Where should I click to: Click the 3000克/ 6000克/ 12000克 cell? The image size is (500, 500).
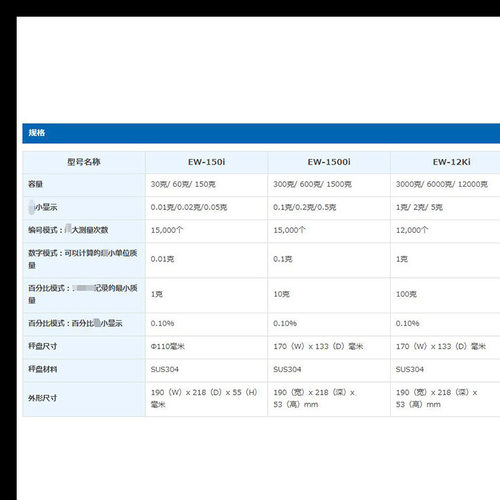pos(445,185)
